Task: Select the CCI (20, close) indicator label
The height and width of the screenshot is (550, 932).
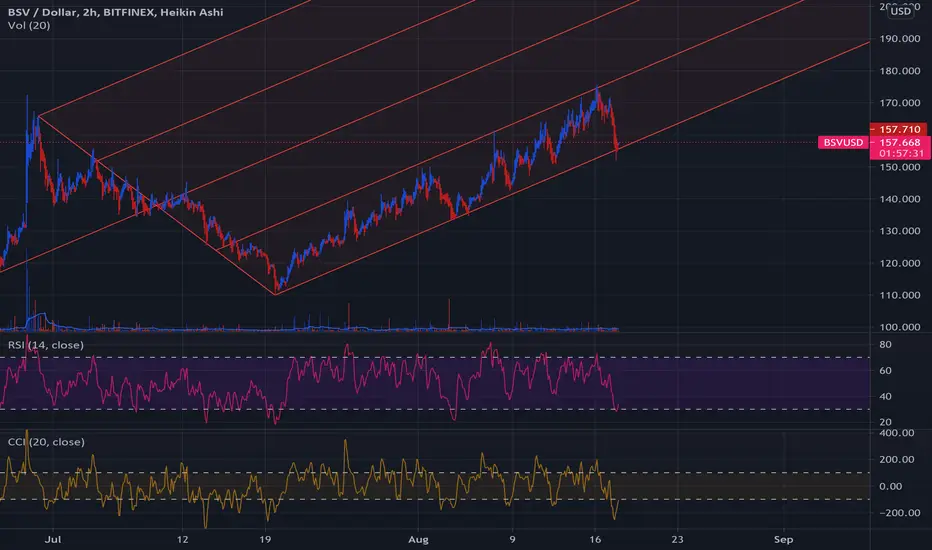Action: [x=46, y=442]
